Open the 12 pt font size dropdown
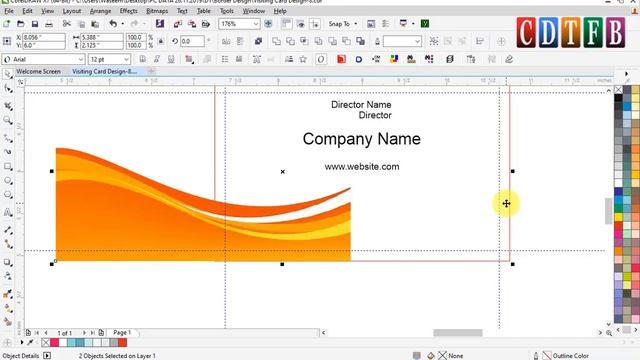Screen dimensions: 640x360 [126, 60]
